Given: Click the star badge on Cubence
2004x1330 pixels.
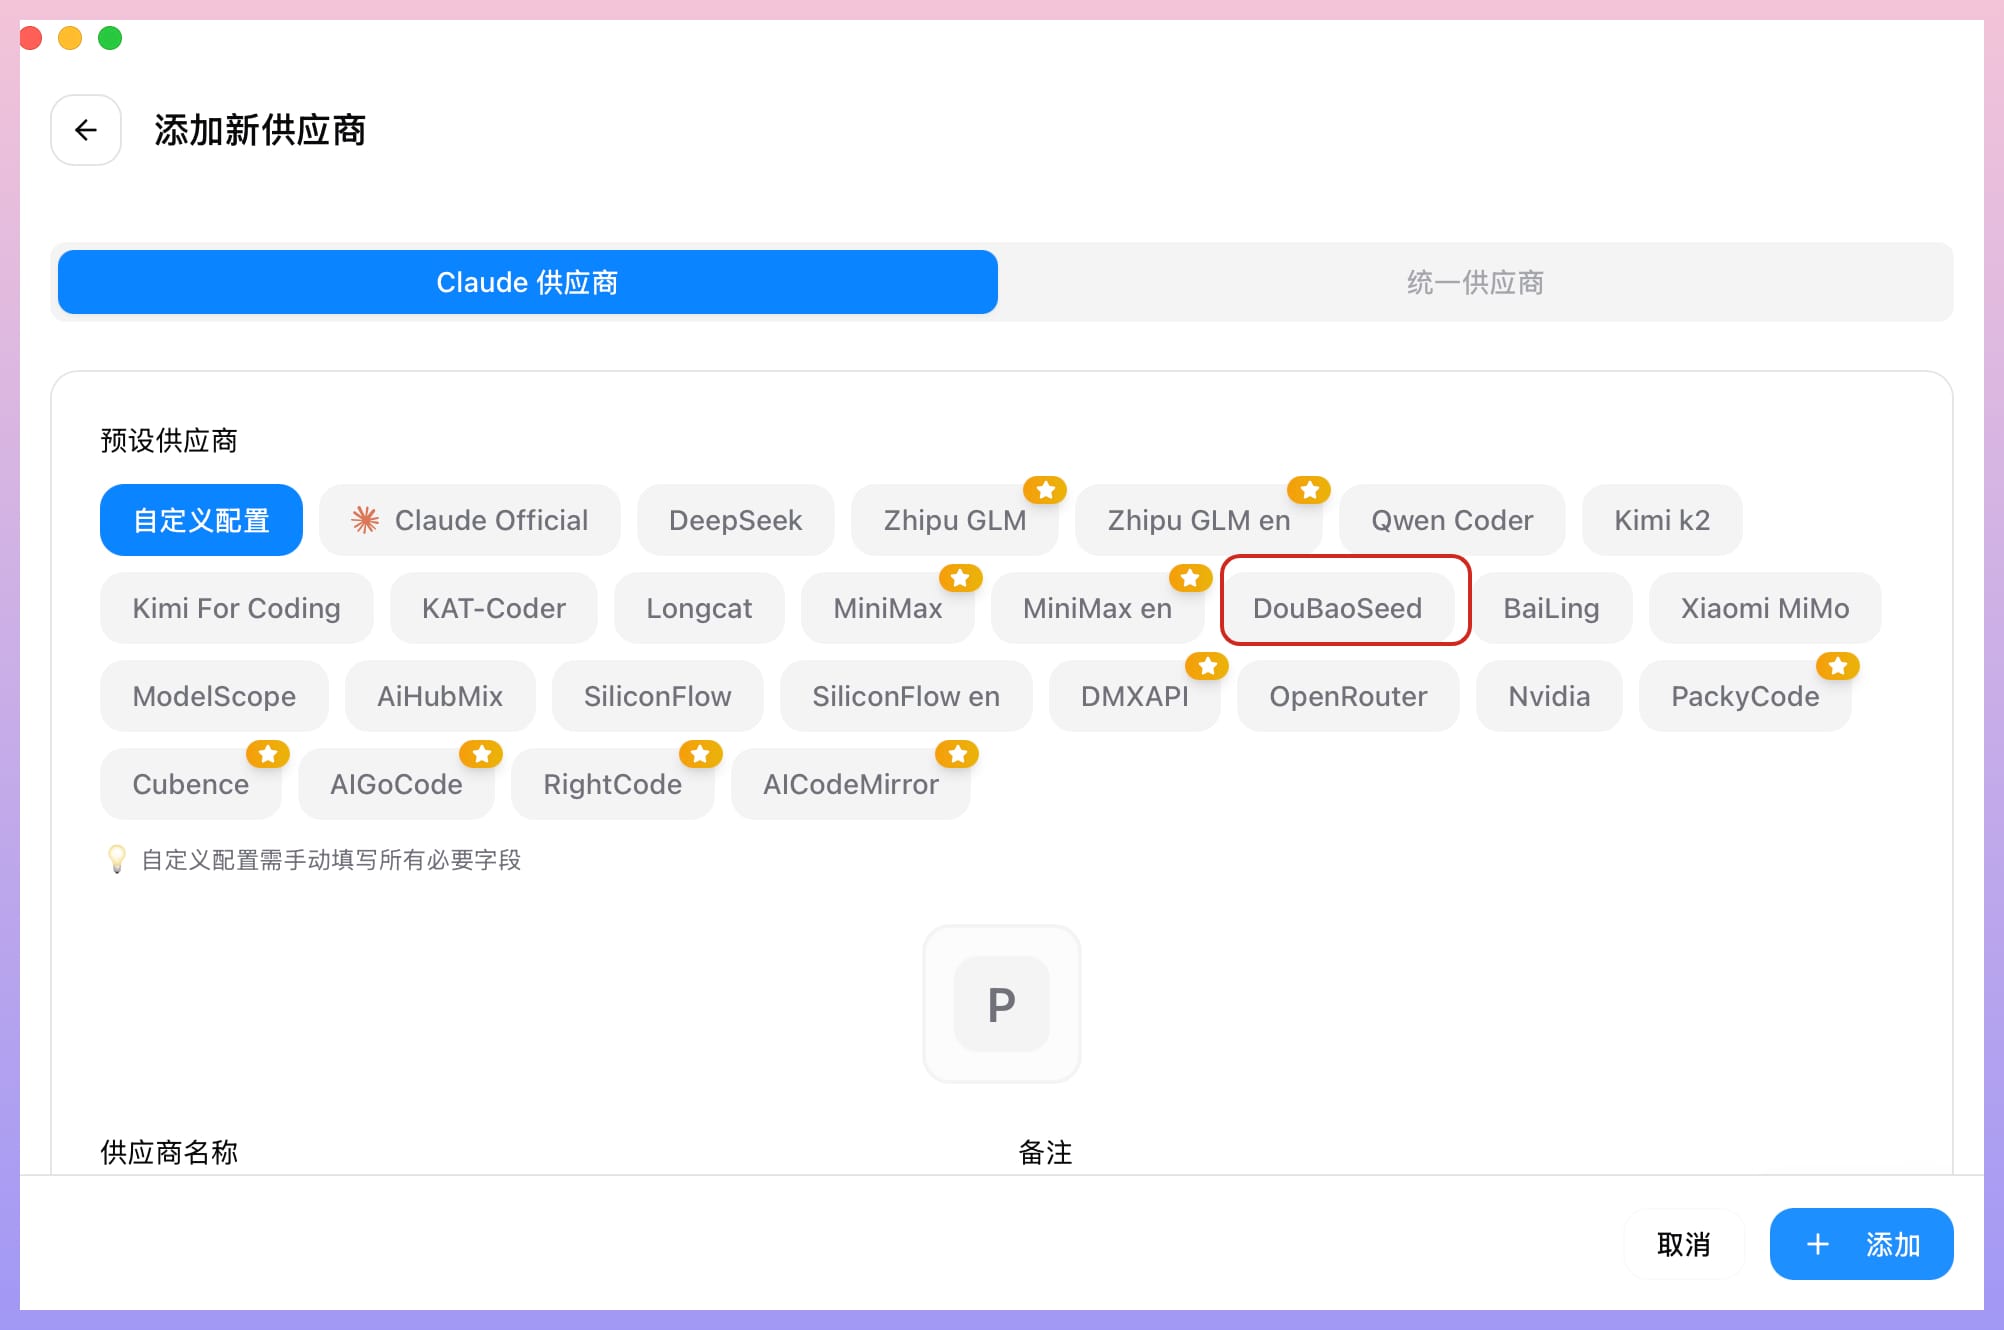Looking at the screenshot, I should (268, 754).
